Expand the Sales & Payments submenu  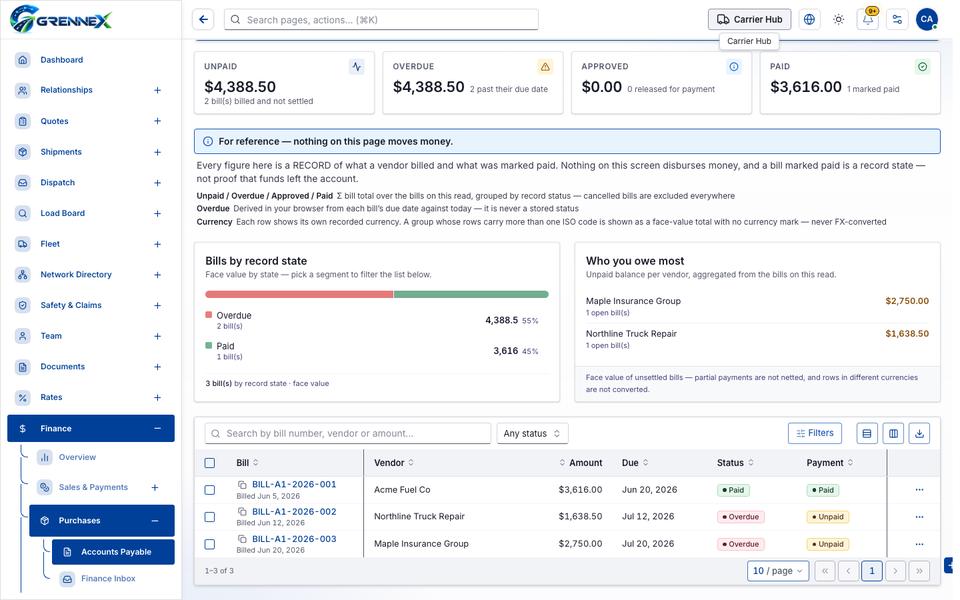[155, 487]
